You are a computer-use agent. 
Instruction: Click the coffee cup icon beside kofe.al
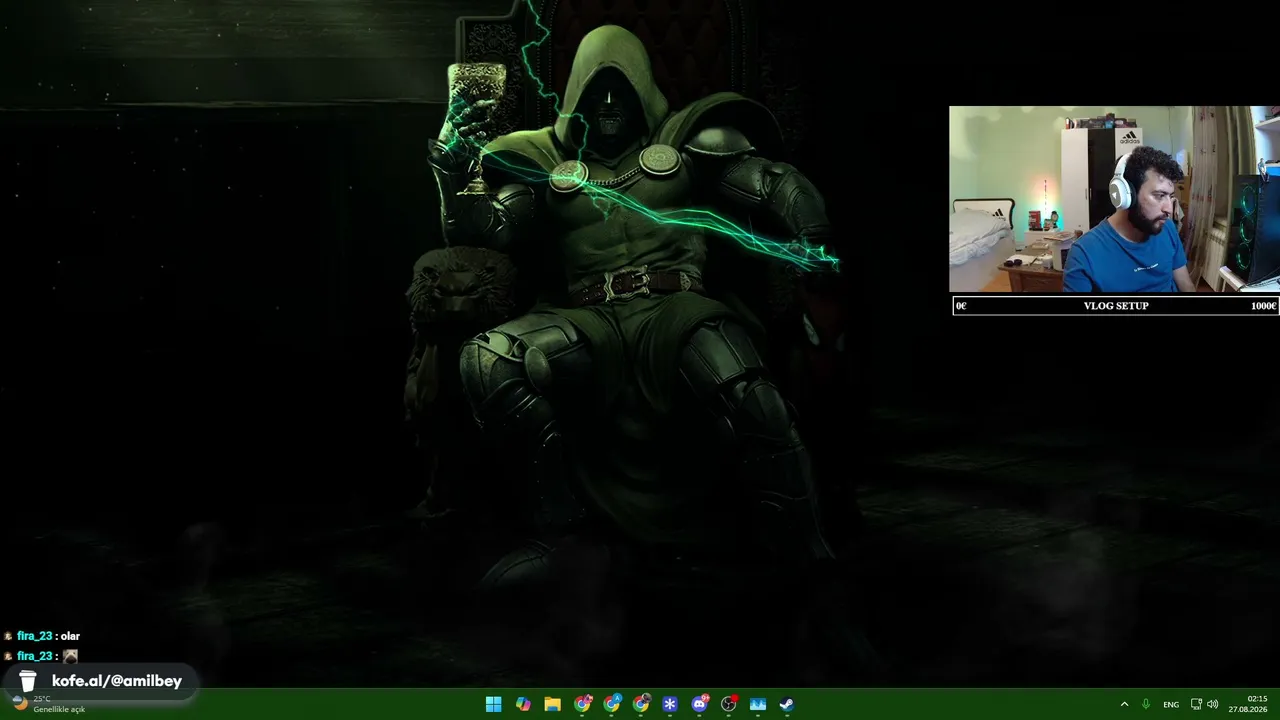(x=28, y=681)
